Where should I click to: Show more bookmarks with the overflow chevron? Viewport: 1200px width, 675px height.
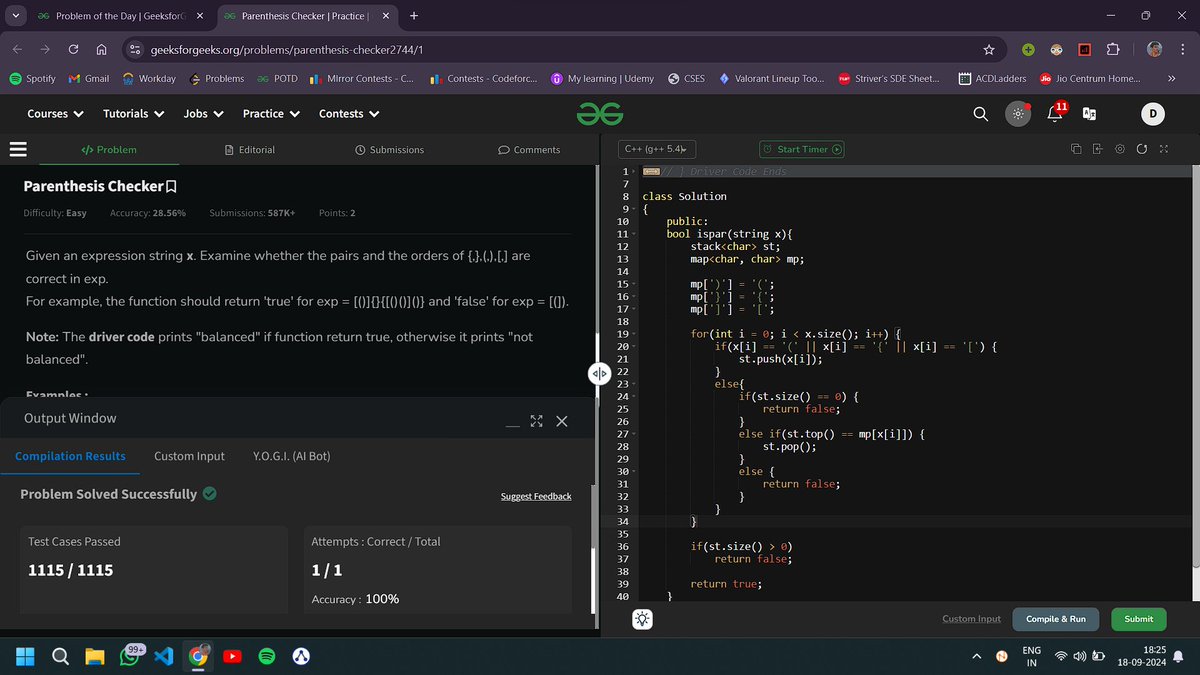[1171, 78]
